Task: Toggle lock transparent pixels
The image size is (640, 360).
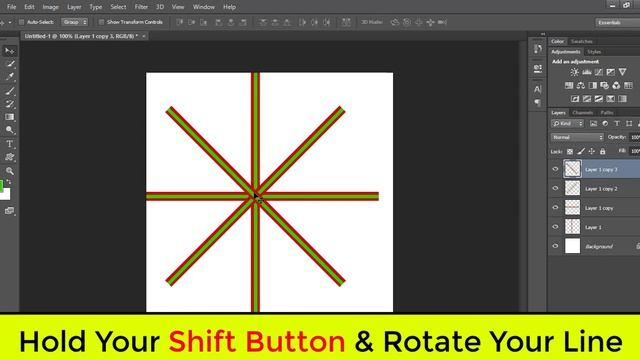Action: [x=570, y=151]
